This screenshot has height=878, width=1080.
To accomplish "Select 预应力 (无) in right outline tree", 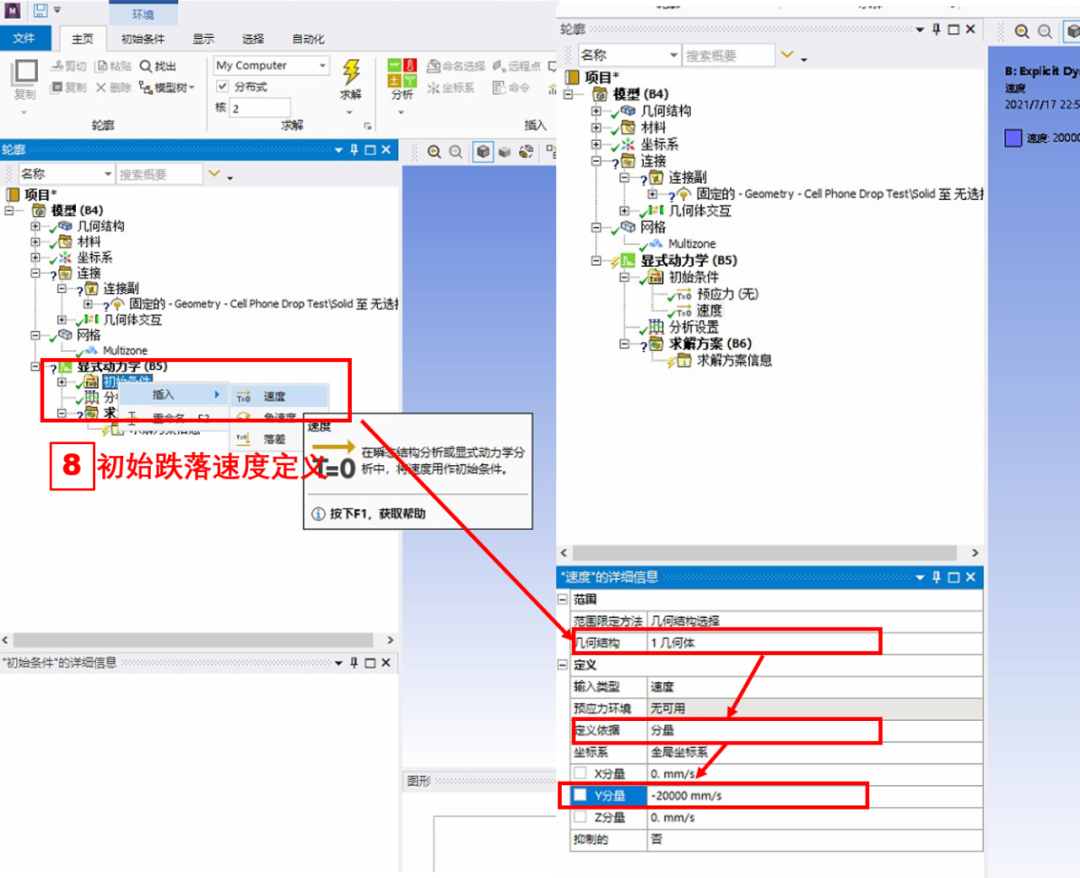I will [x=727, y=294].
